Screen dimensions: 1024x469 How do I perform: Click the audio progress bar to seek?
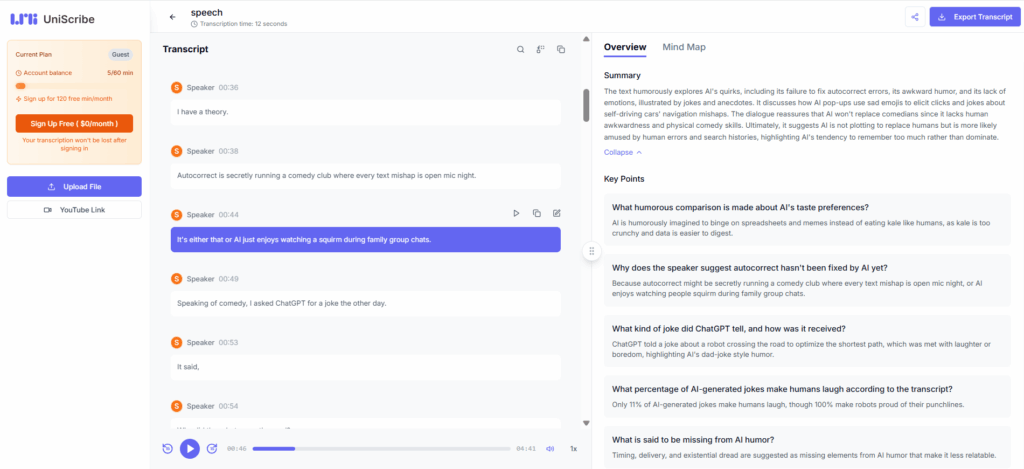380,449
